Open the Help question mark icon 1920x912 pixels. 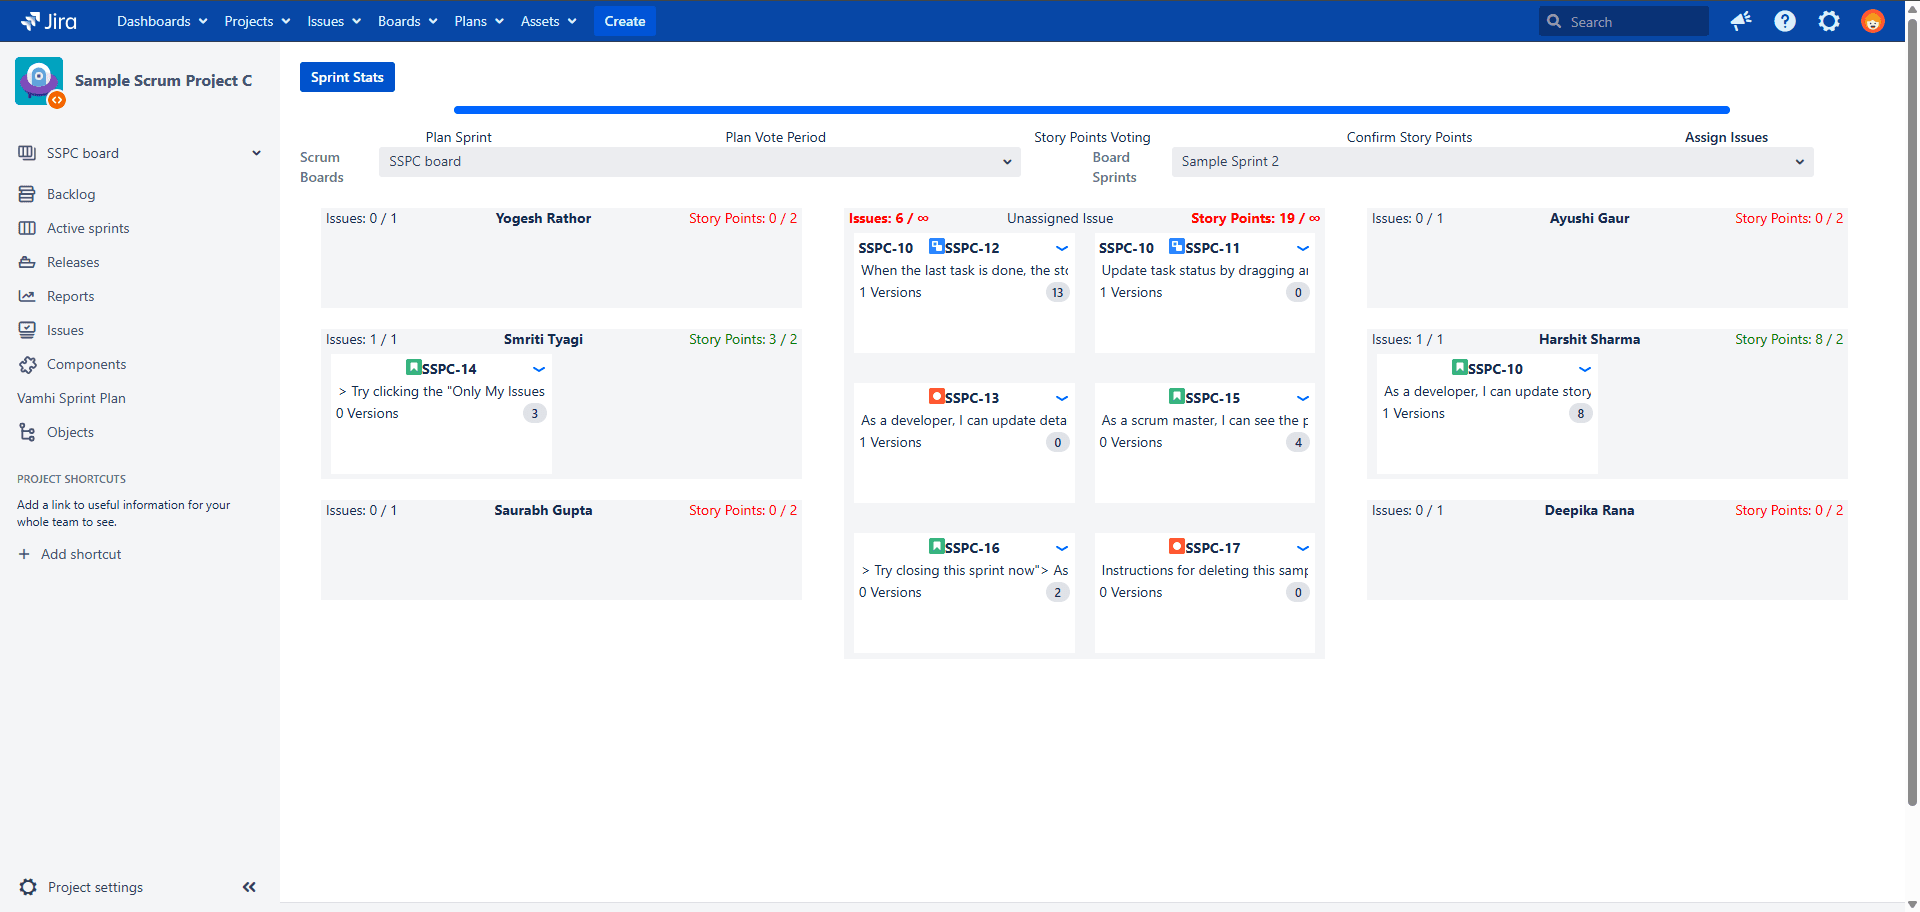[x=1785, y=21]
